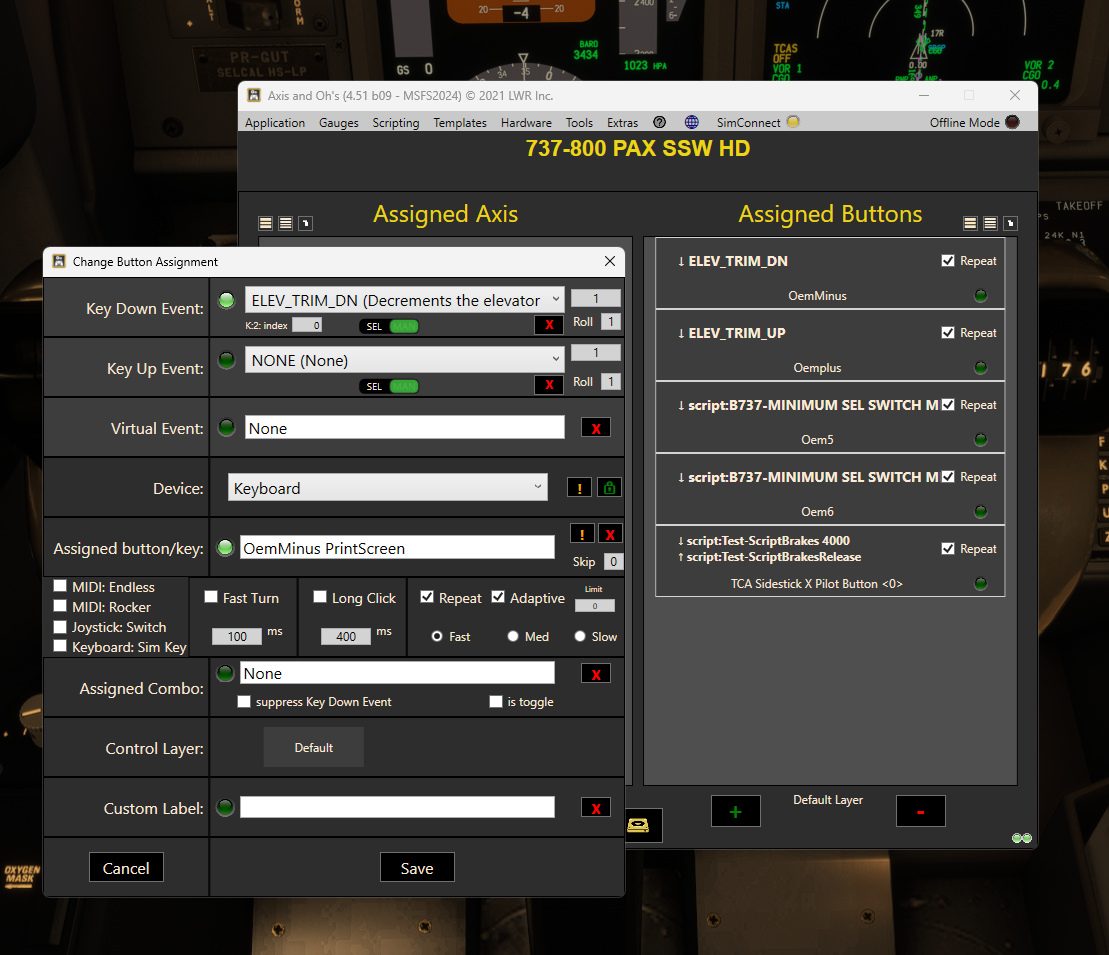Image resolution: width=1109 pixels, height=955 pixels.
Task: Open Key Down Event ELEV_TRIM_DN dropdown
Action: tap(405, 300)
